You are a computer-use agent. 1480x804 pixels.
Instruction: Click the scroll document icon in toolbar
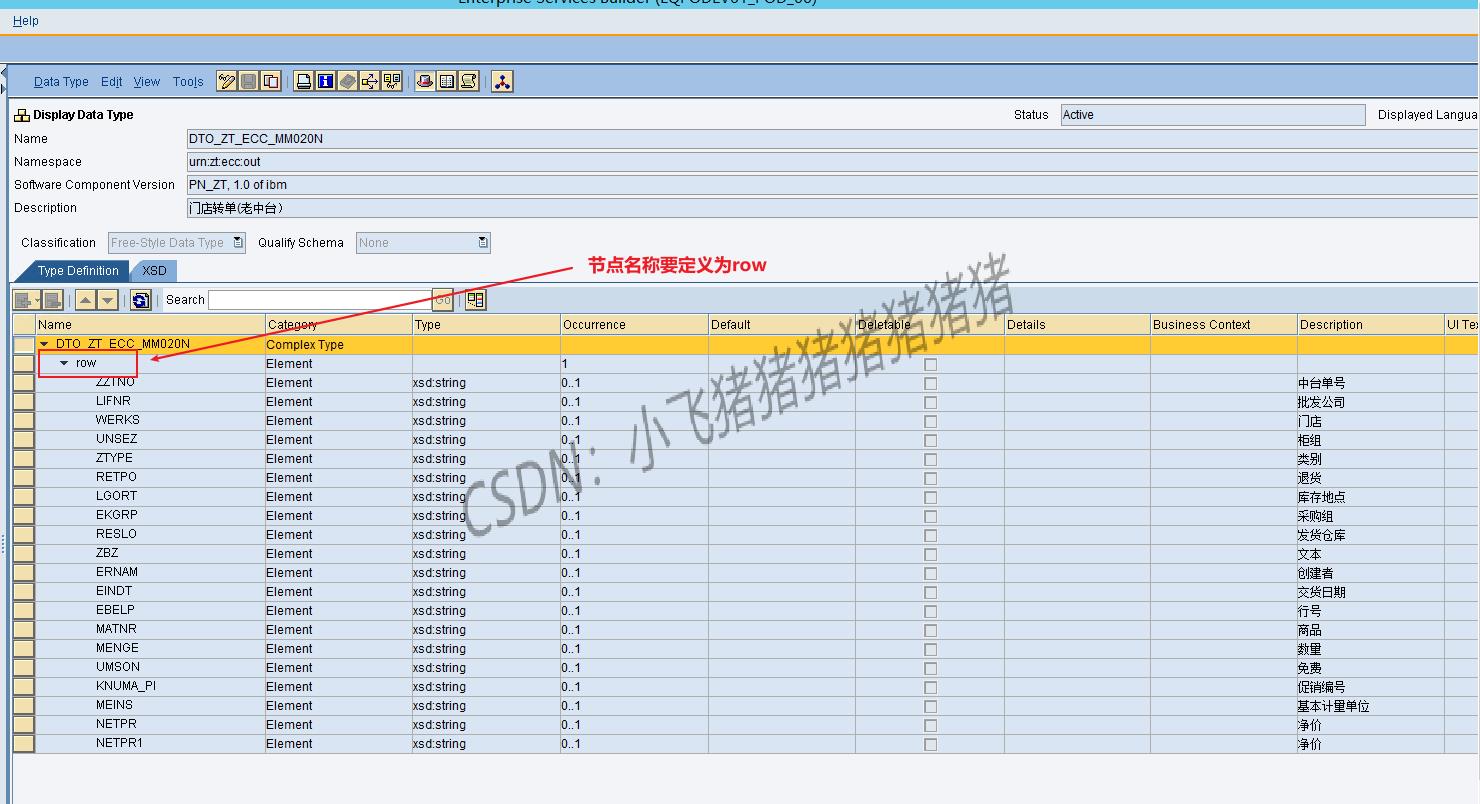pos(469,82)
